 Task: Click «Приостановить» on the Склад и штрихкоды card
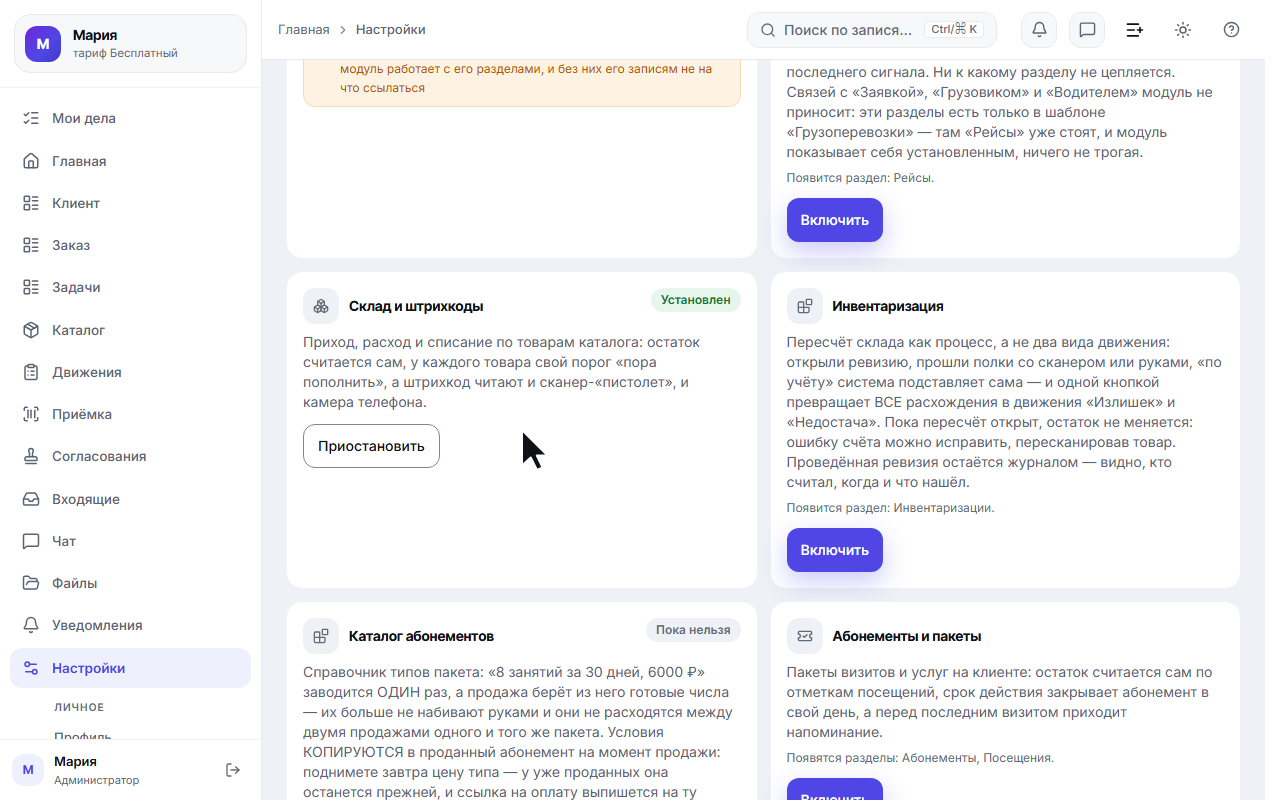pyautogui.click(x=371, y=446)
